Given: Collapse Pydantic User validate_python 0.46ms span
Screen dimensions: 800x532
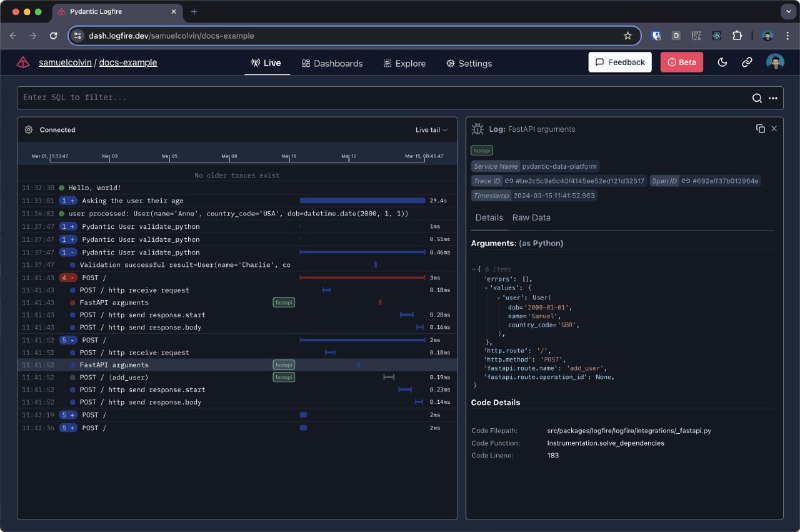Looking at the screenshot, I should tap(68, 252).
